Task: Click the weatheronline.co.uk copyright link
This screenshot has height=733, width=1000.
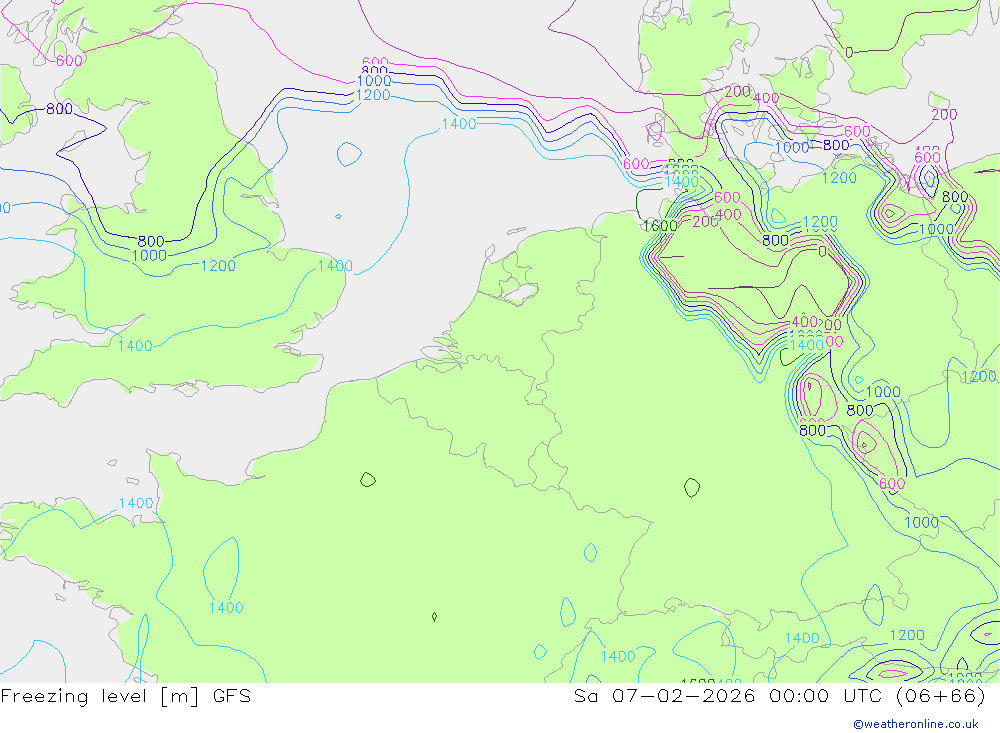Action: (916, 724)
